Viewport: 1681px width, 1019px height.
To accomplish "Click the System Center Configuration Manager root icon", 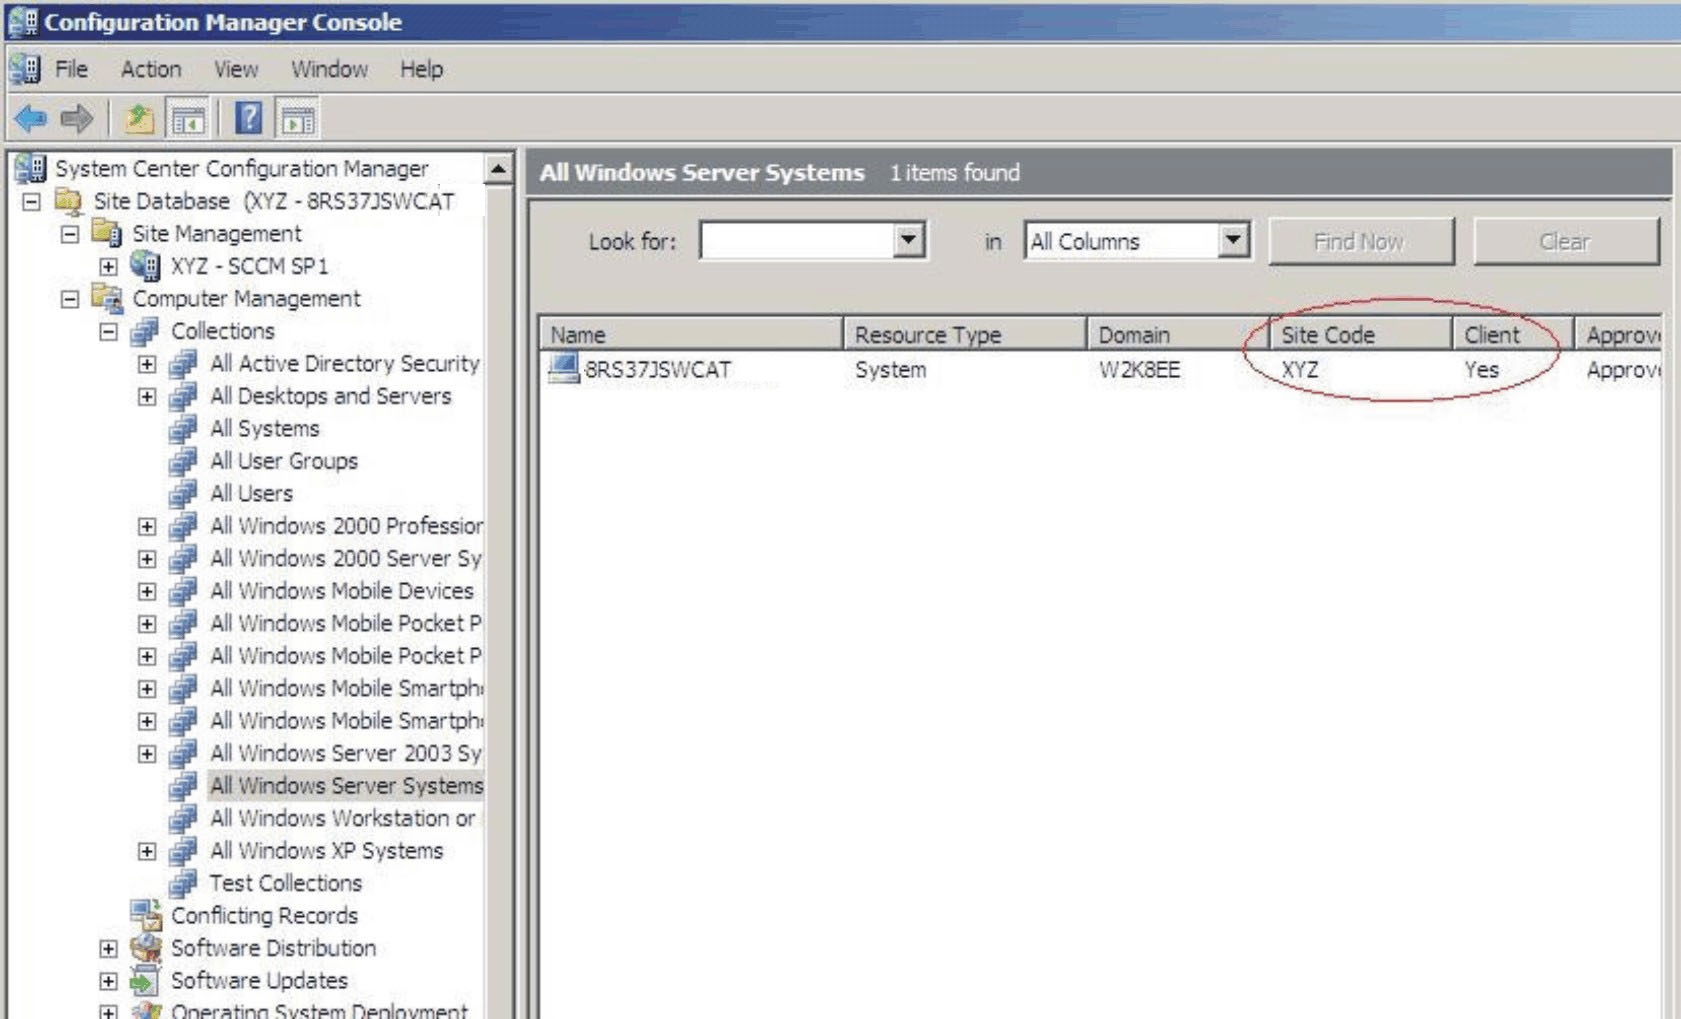I will (30, 168).
